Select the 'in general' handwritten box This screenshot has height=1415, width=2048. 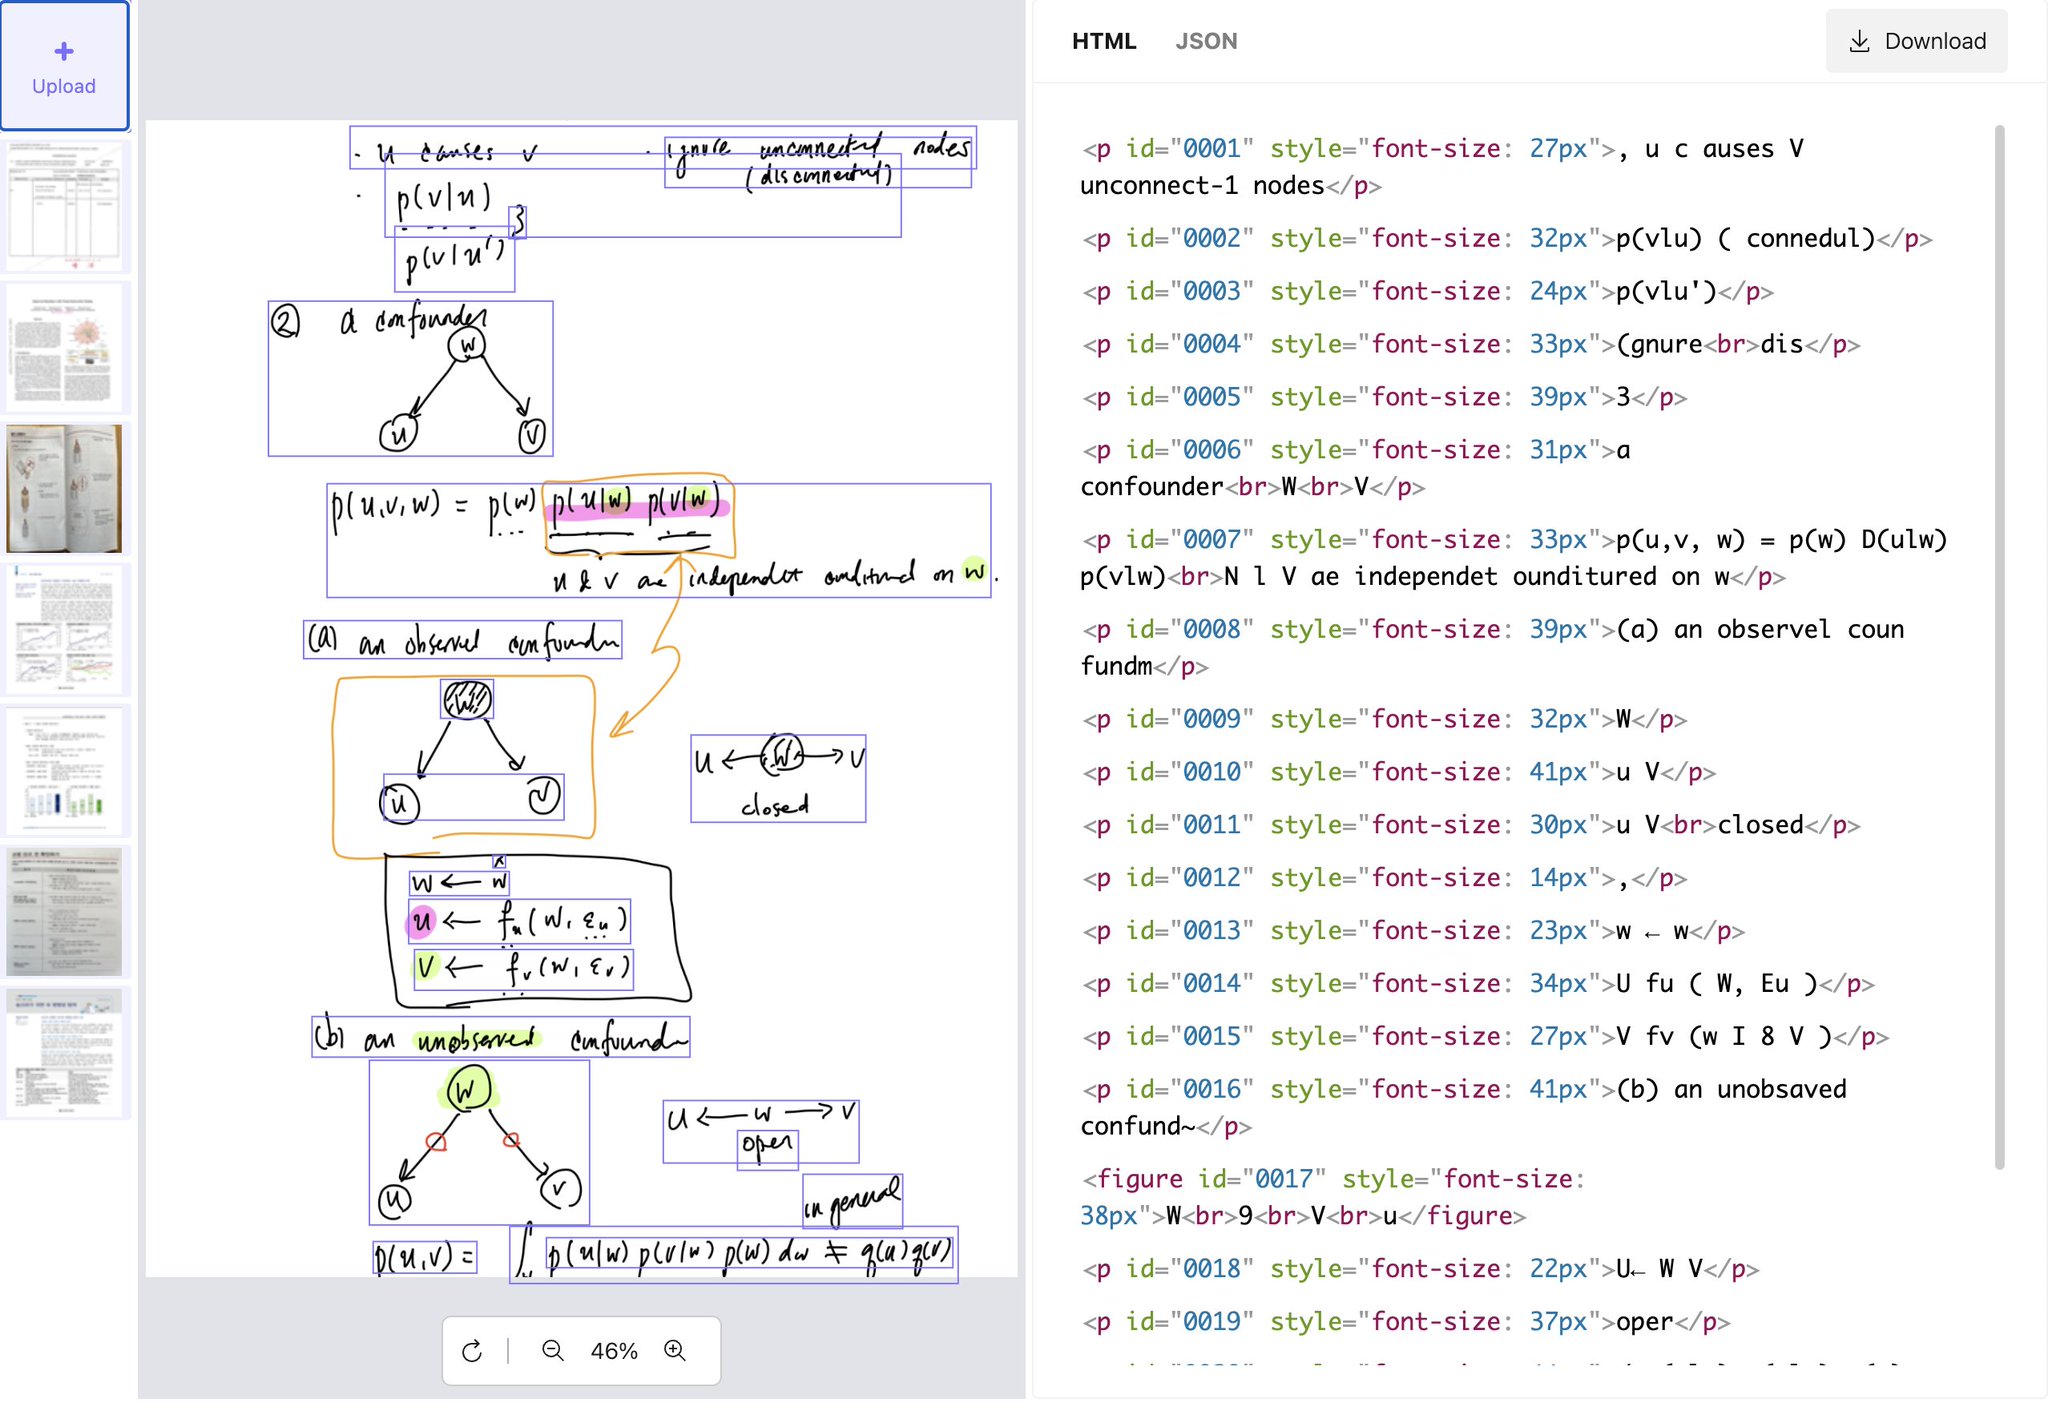click(853, 1201)
